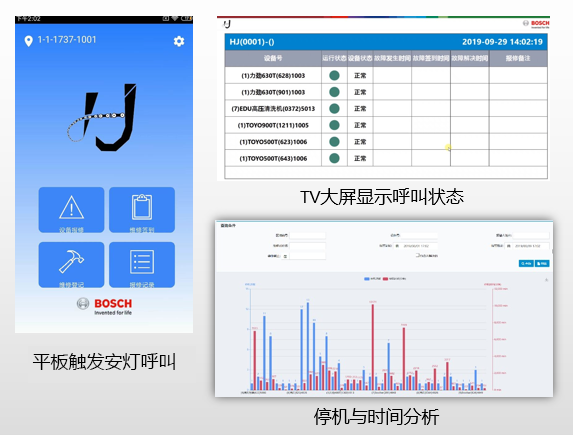Screen dimensions: 573x435
Task: Tap the location pin beside 1-1-1737-1001
Action: pyautogui.click(x=28, y=41)
